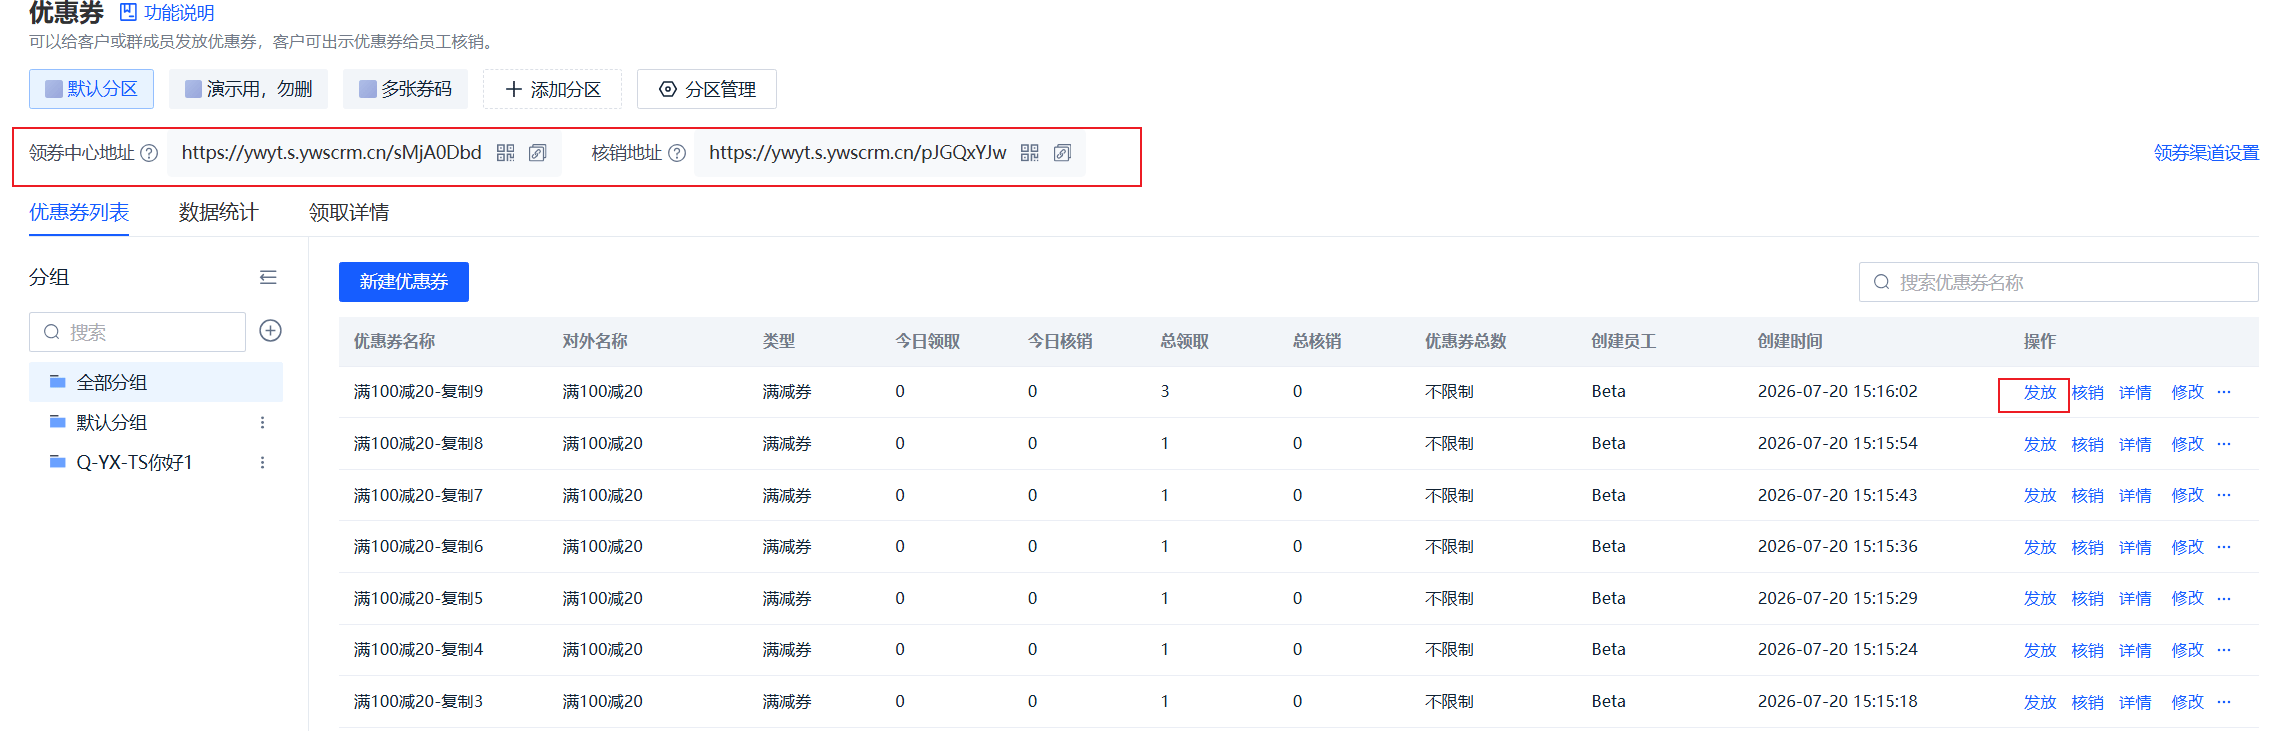Image resolution: width=2289 pixels, height=731 pixels.
Task: Open help tooltip beside 领券中心地址
Action: coord(149,153)
